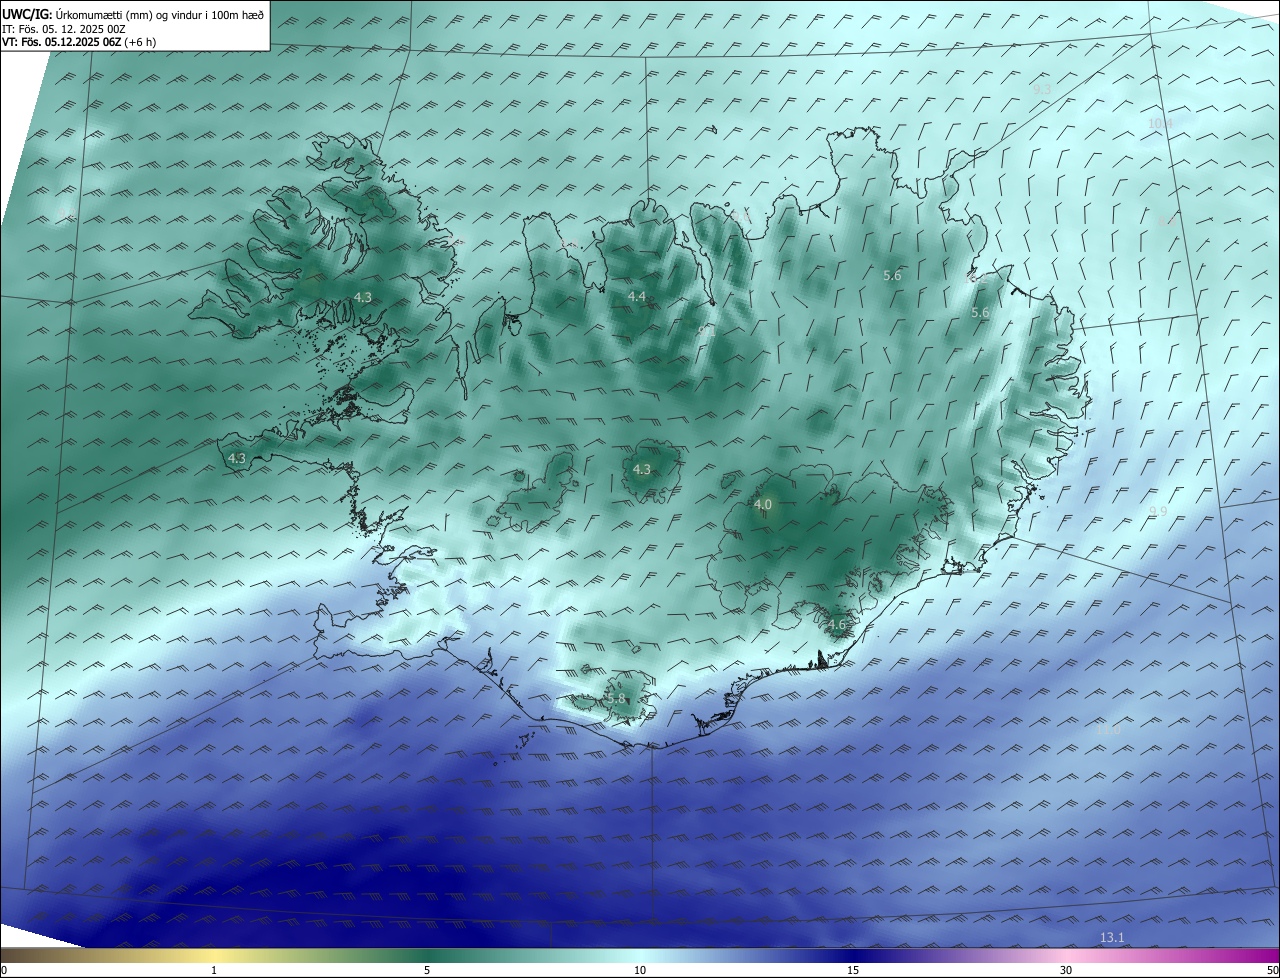The height and width of the screenshot is (978, 1280).
Task: Click the 11.0 value label over the sea
Action: pyautogui.click(x=1108, y=730)
